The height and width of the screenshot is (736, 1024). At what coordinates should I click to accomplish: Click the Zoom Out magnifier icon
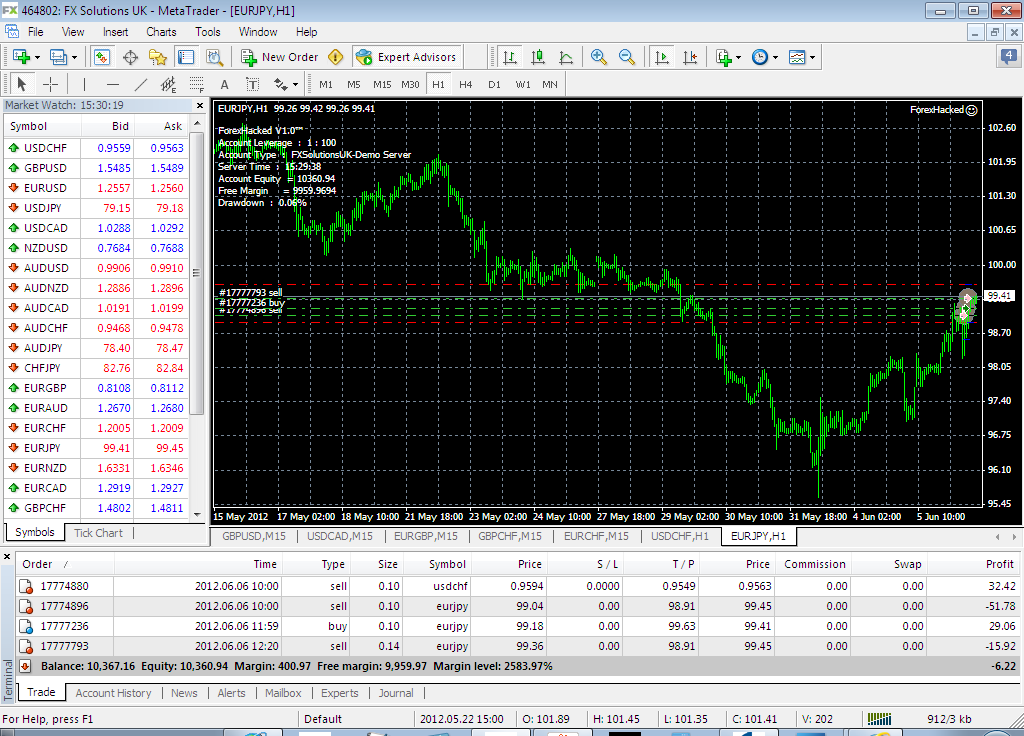coord(627,57)
